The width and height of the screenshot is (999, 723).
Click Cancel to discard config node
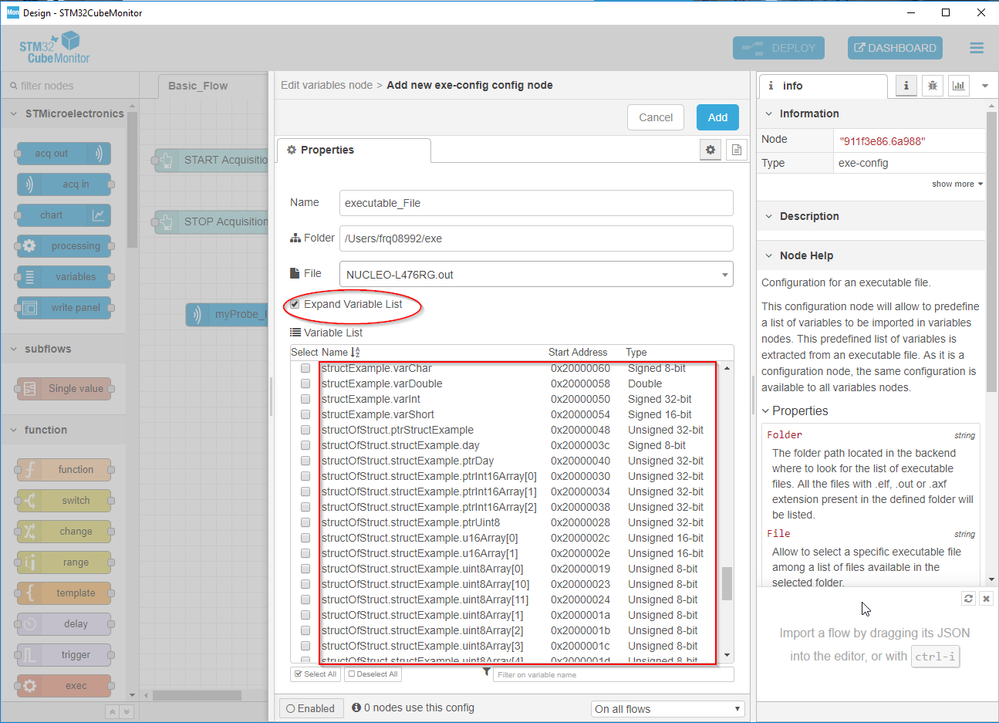[656, 117]
